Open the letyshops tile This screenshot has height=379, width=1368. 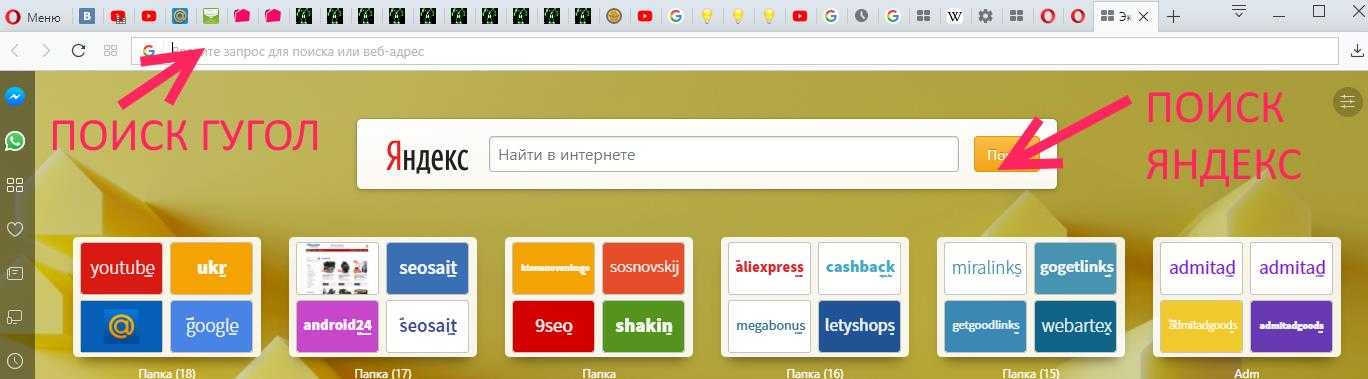(x=859, y=326)
